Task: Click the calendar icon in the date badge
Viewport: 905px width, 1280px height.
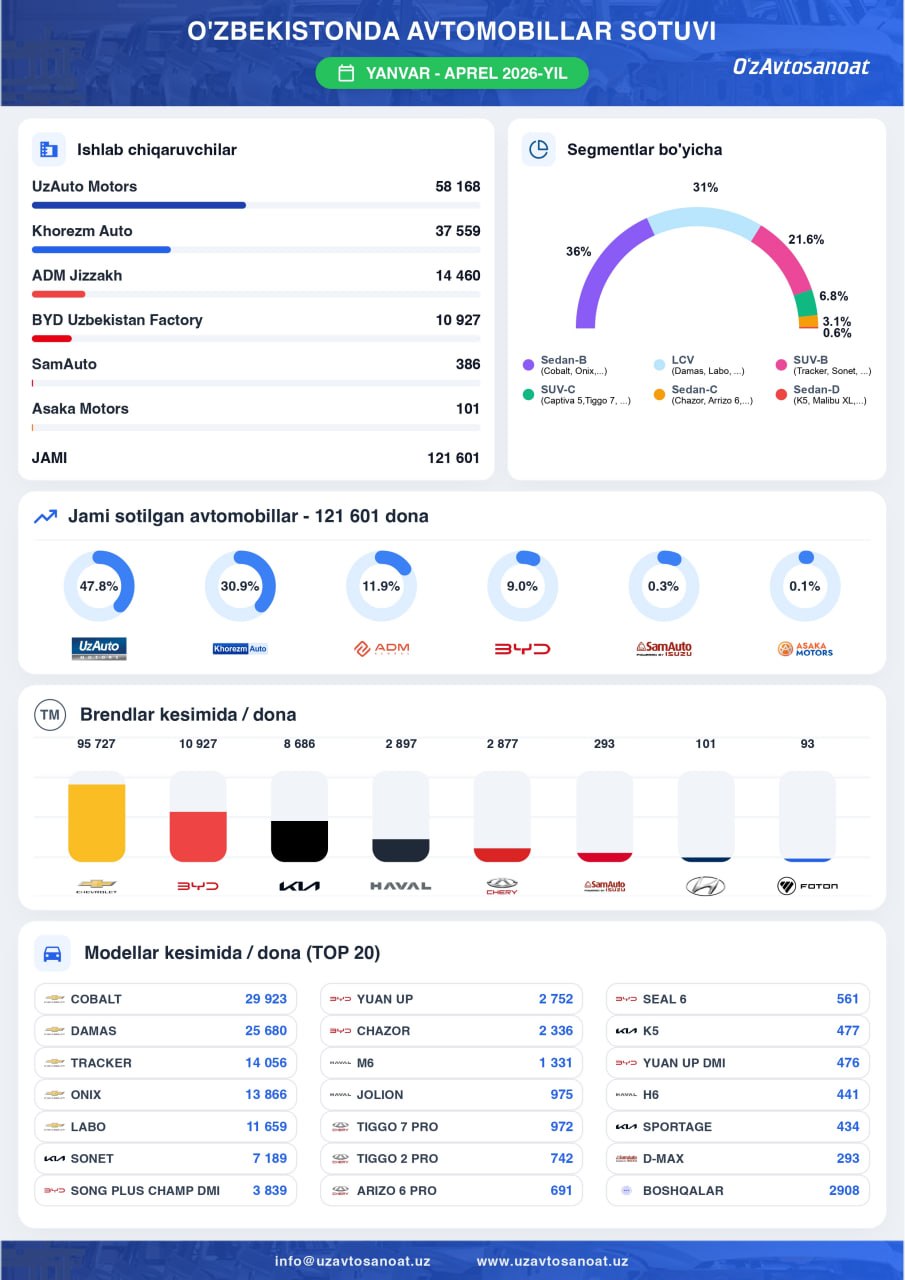Action: (x=346, y=73)
